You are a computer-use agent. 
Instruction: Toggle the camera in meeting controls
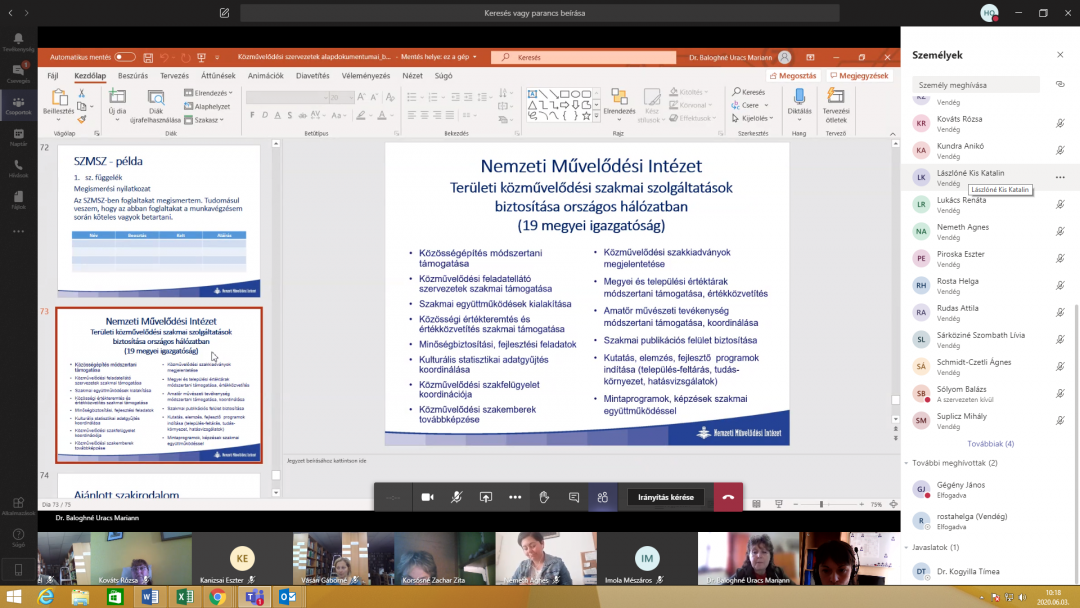click(427, 497)
